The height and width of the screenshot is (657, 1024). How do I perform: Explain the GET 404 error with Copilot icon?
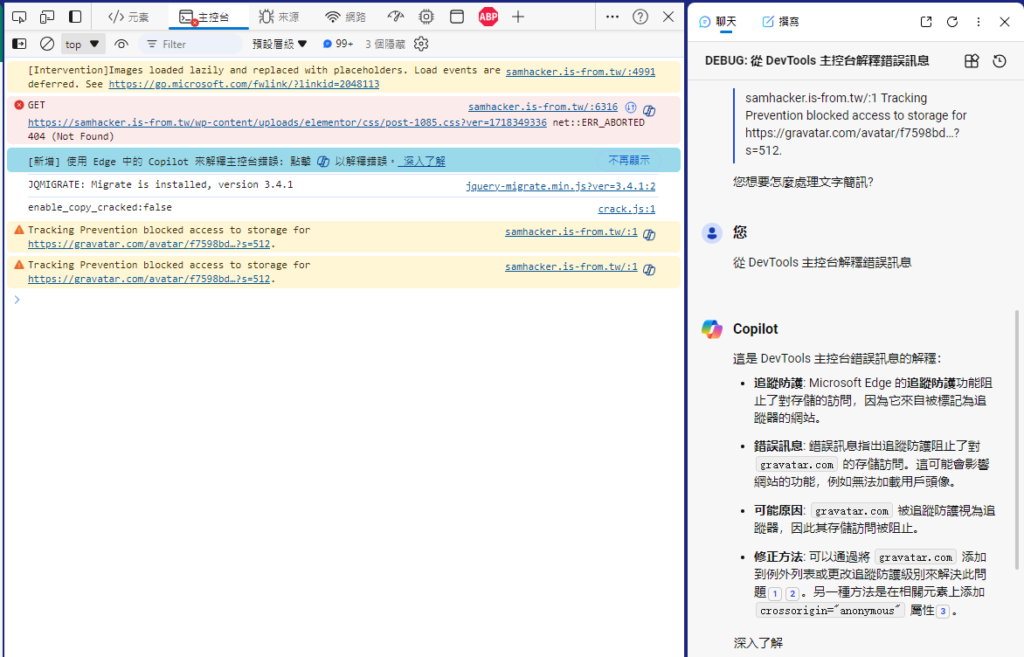point(649,110)
